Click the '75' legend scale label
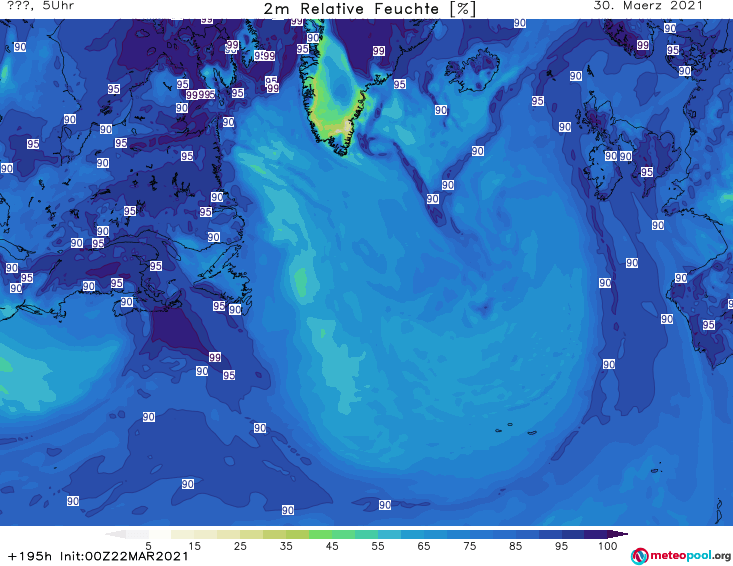733x566 pixels. click(x=470, y=546)
